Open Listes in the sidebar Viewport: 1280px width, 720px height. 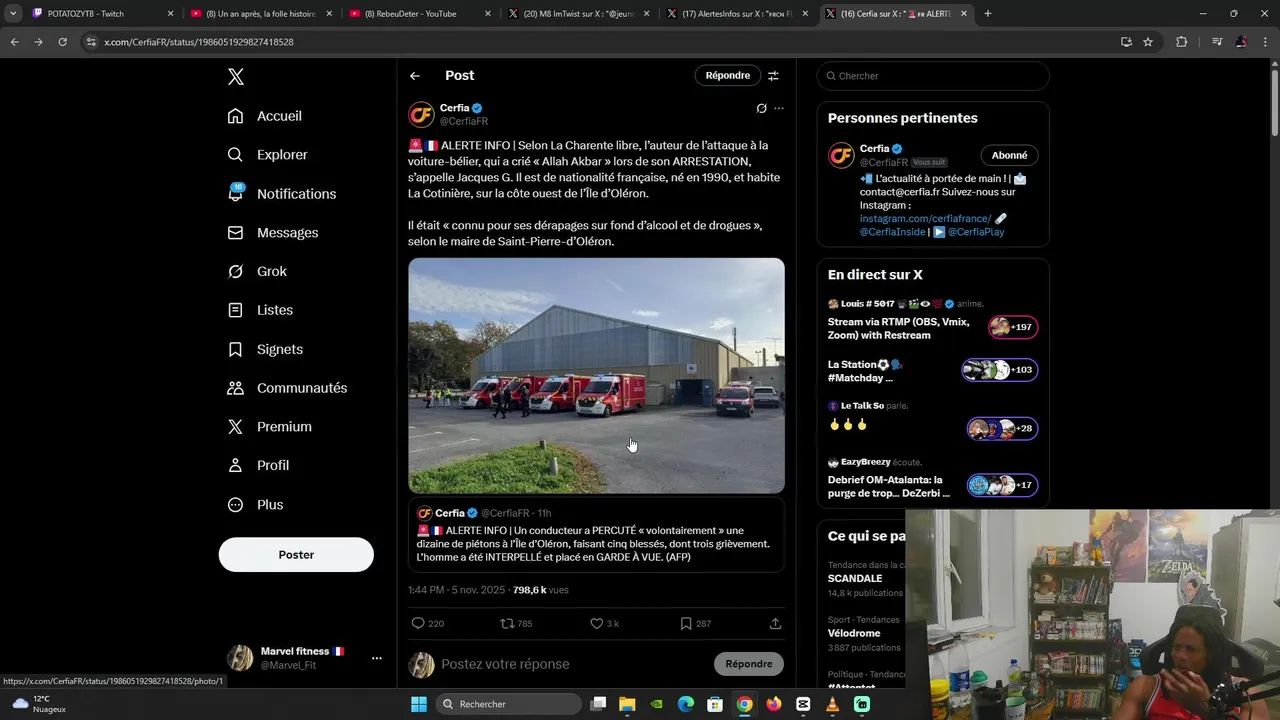pyautogui.click(x=260, y=310)
